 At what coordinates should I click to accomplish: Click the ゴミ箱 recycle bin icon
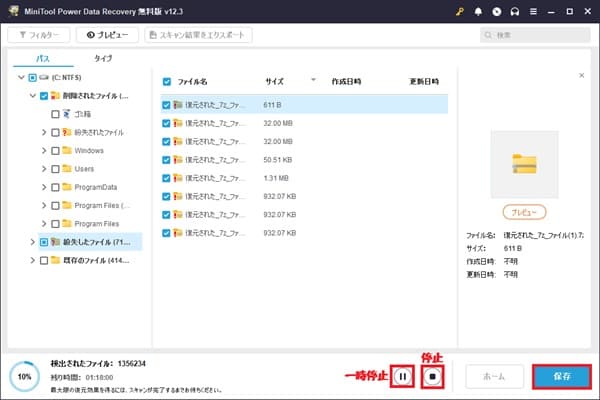(x=67, y=114)
